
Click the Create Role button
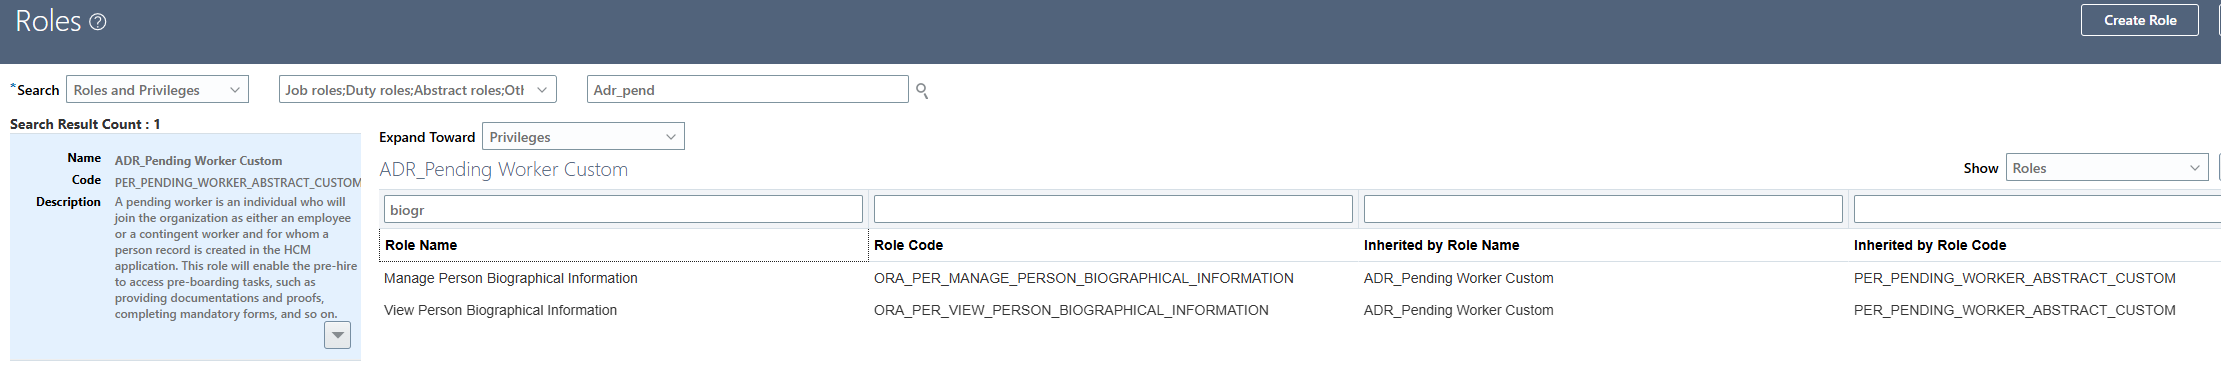point(2140,20)
